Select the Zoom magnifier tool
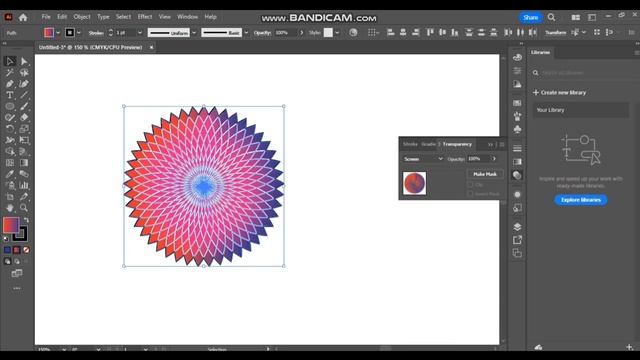The height and width of the screenshot is (360, 640). tap(24, 208)
